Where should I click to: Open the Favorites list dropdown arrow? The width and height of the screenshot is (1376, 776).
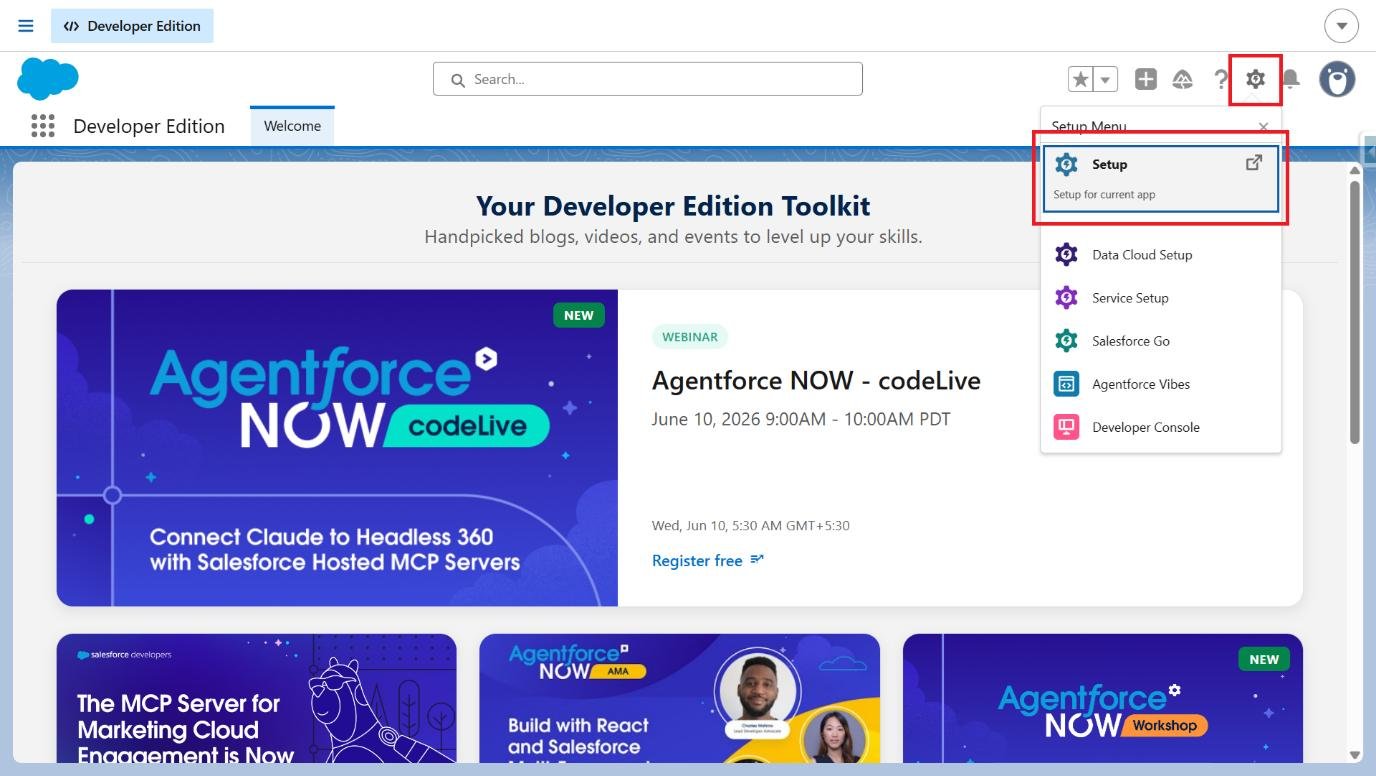click(1105, 79)
